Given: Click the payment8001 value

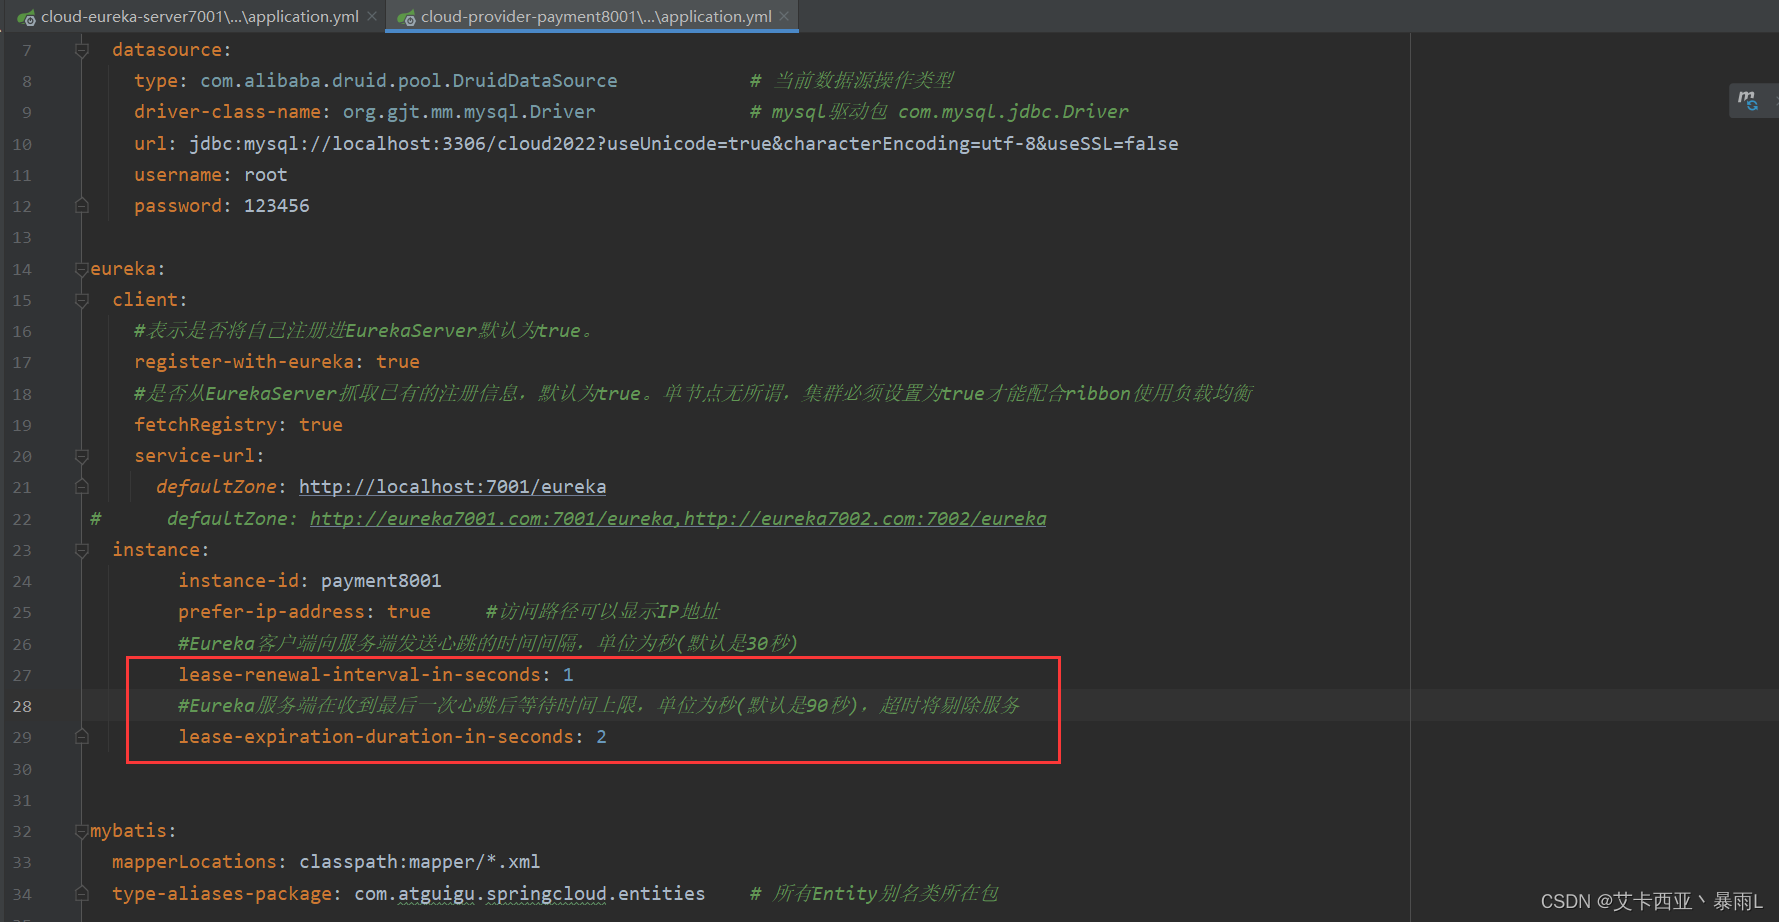Looking at the screenshot, I should pos(381,581).
